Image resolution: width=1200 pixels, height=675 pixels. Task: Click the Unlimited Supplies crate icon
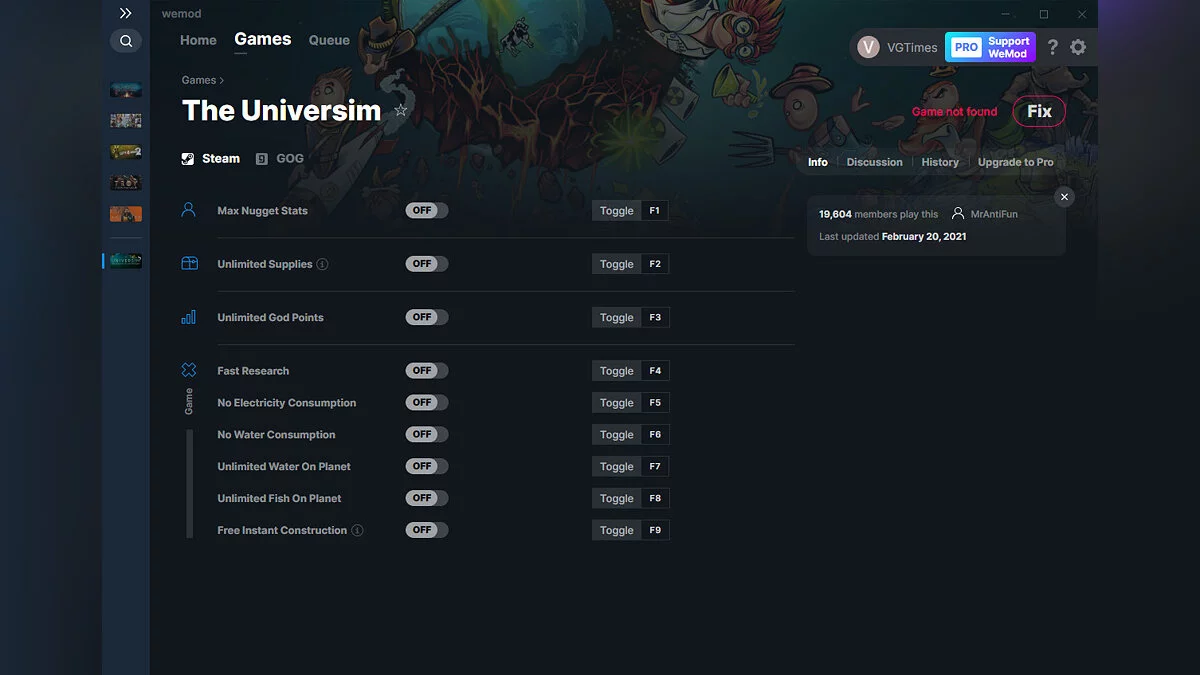(188, 262)
